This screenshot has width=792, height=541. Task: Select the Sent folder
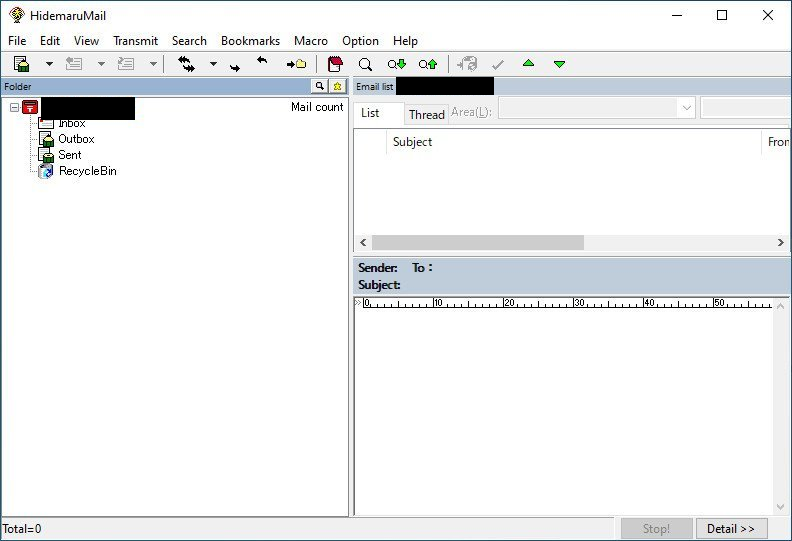point(70,155)
